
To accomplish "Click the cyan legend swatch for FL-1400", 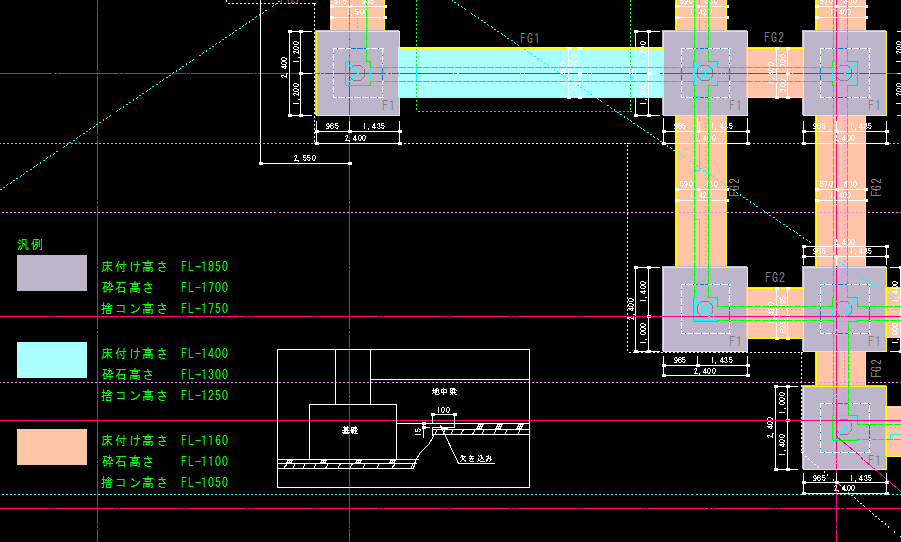I will [52, 360].
